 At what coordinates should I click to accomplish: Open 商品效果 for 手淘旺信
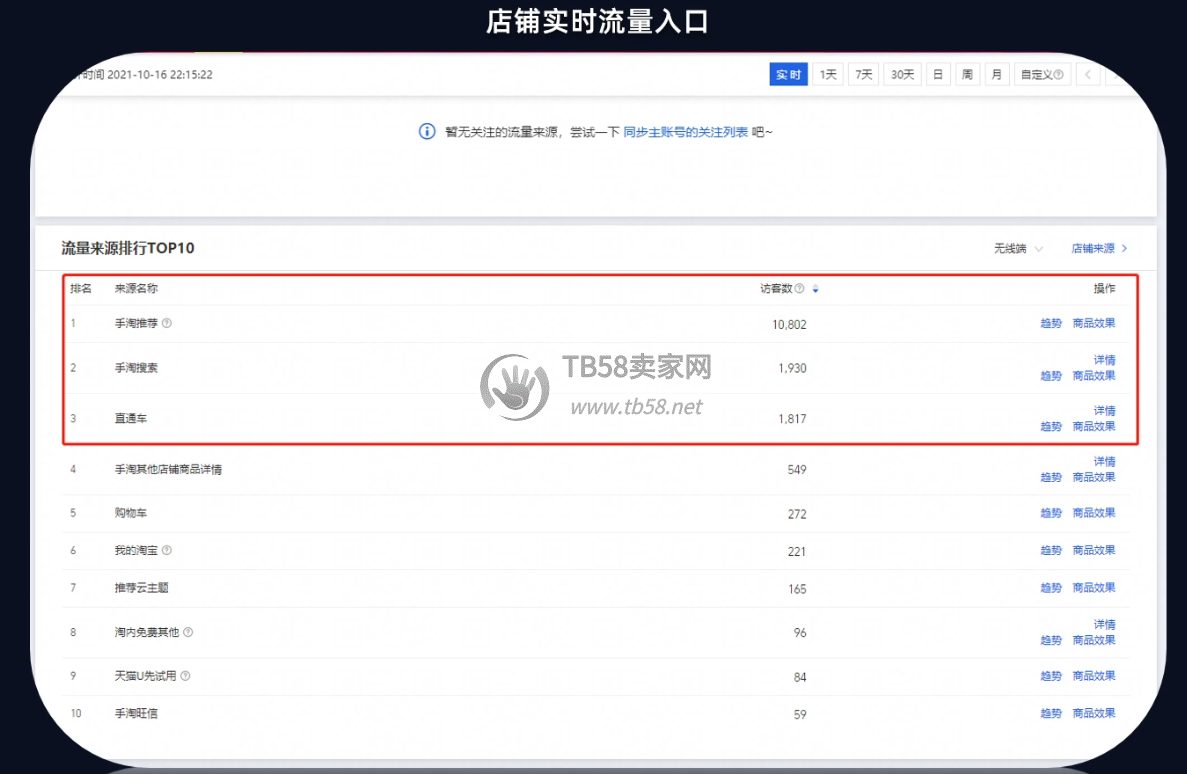pos(1094,713)
